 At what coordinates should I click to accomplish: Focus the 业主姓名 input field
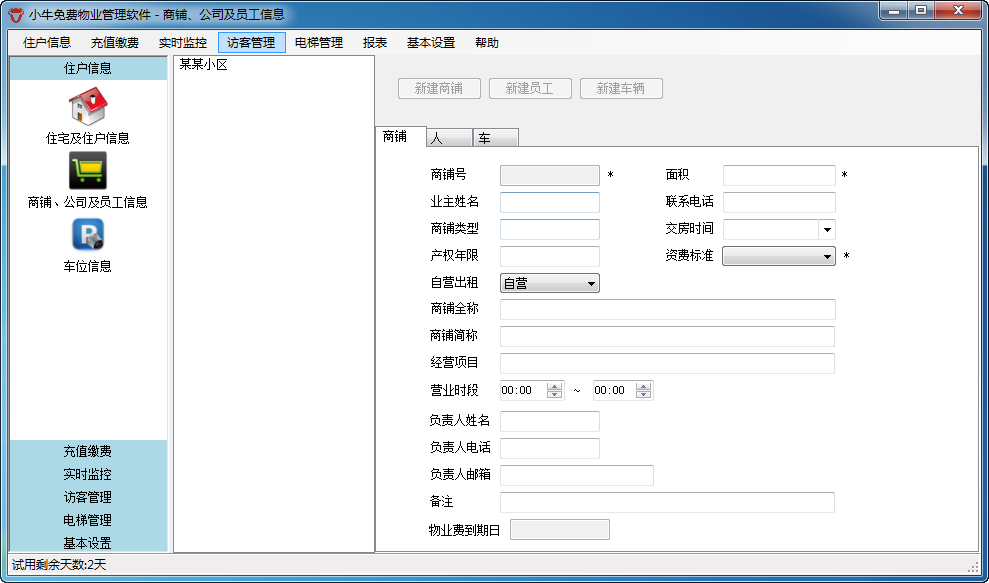pyautogui.click(x=549, y=202)
